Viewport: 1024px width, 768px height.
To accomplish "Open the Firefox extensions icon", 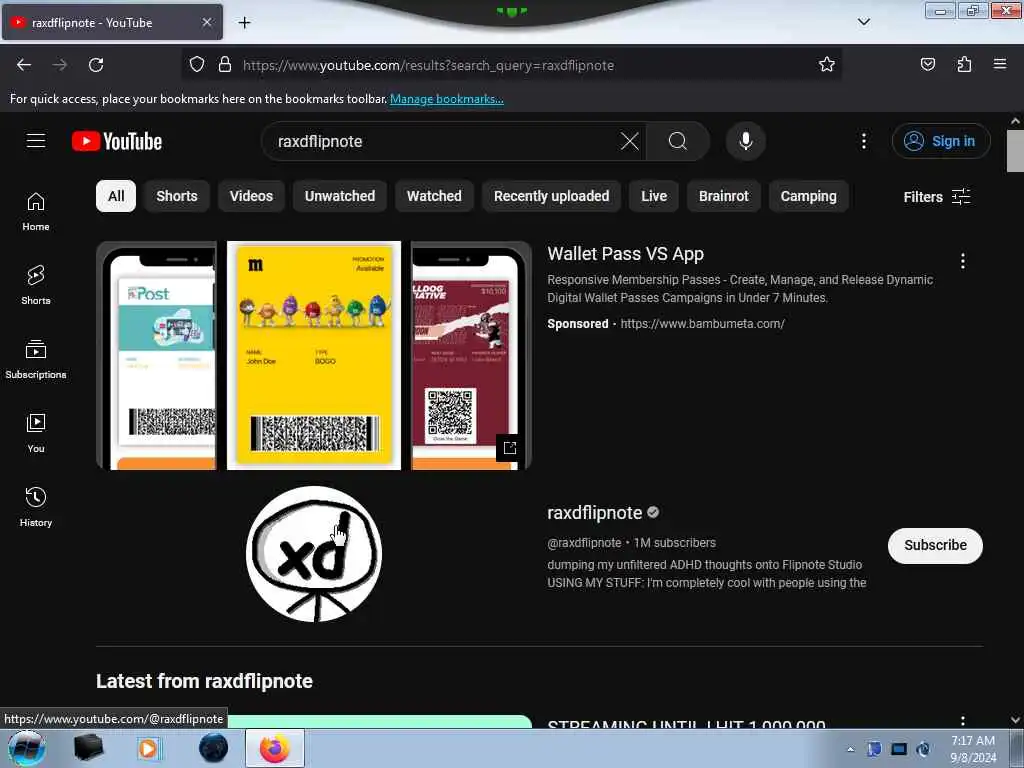I will (964, 65).
